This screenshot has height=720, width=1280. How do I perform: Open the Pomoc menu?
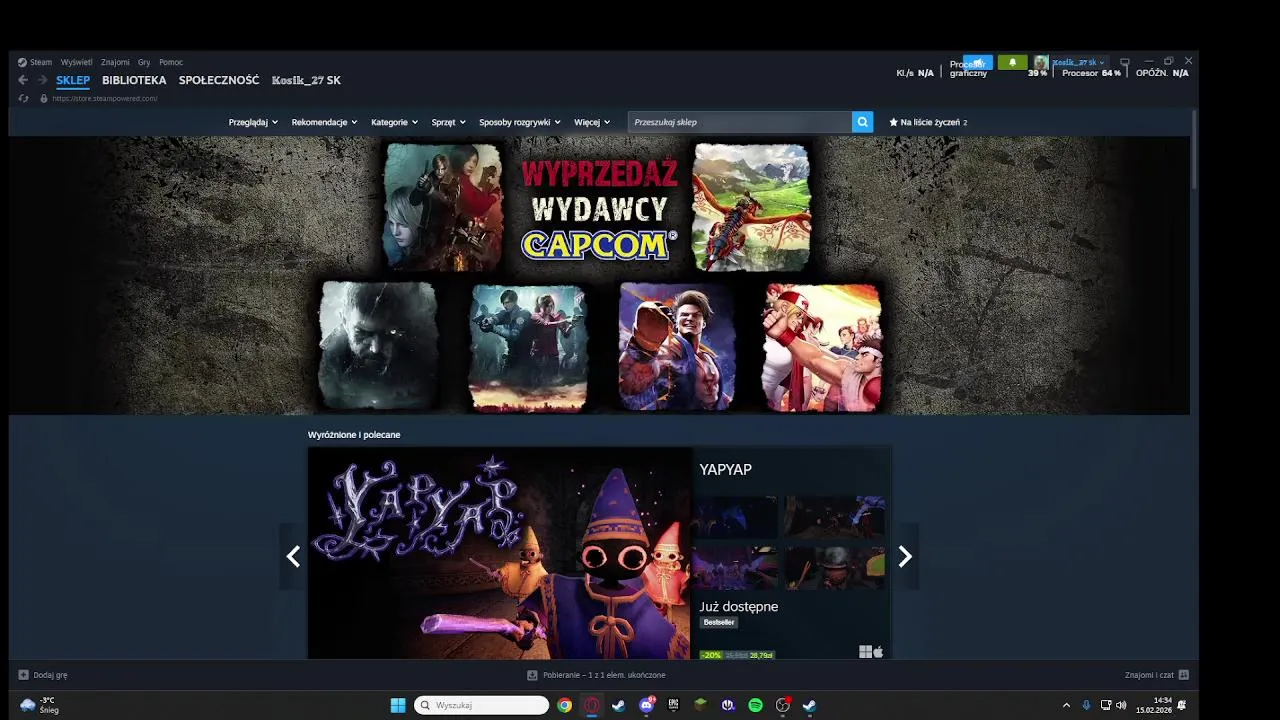coord(171,62)
